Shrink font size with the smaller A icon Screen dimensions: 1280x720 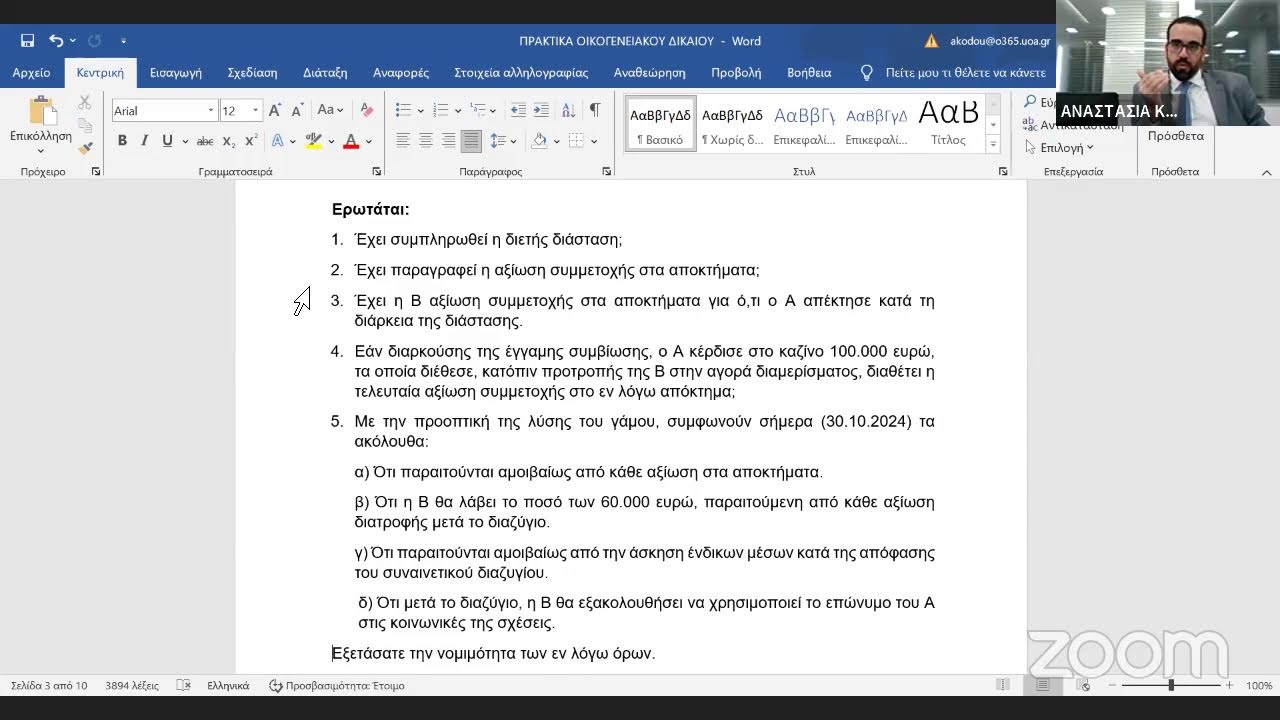click(297, 110)
